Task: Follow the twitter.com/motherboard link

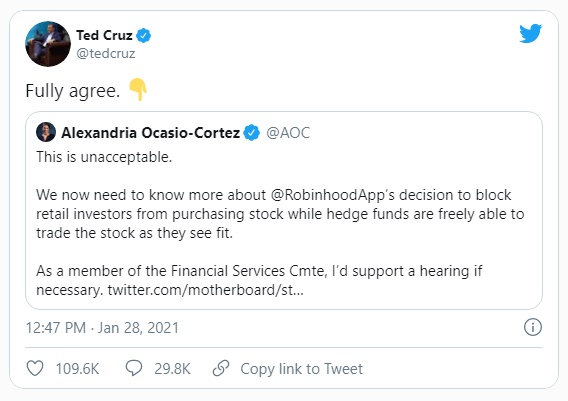Action: coord(205,290)
